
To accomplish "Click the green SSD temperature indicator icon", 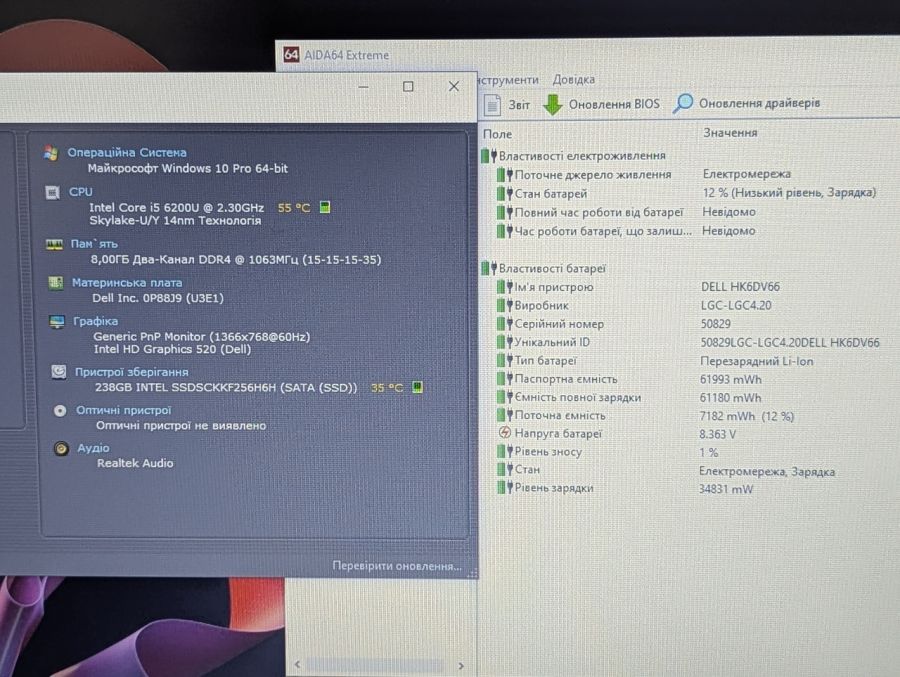I will coord(418,388).
